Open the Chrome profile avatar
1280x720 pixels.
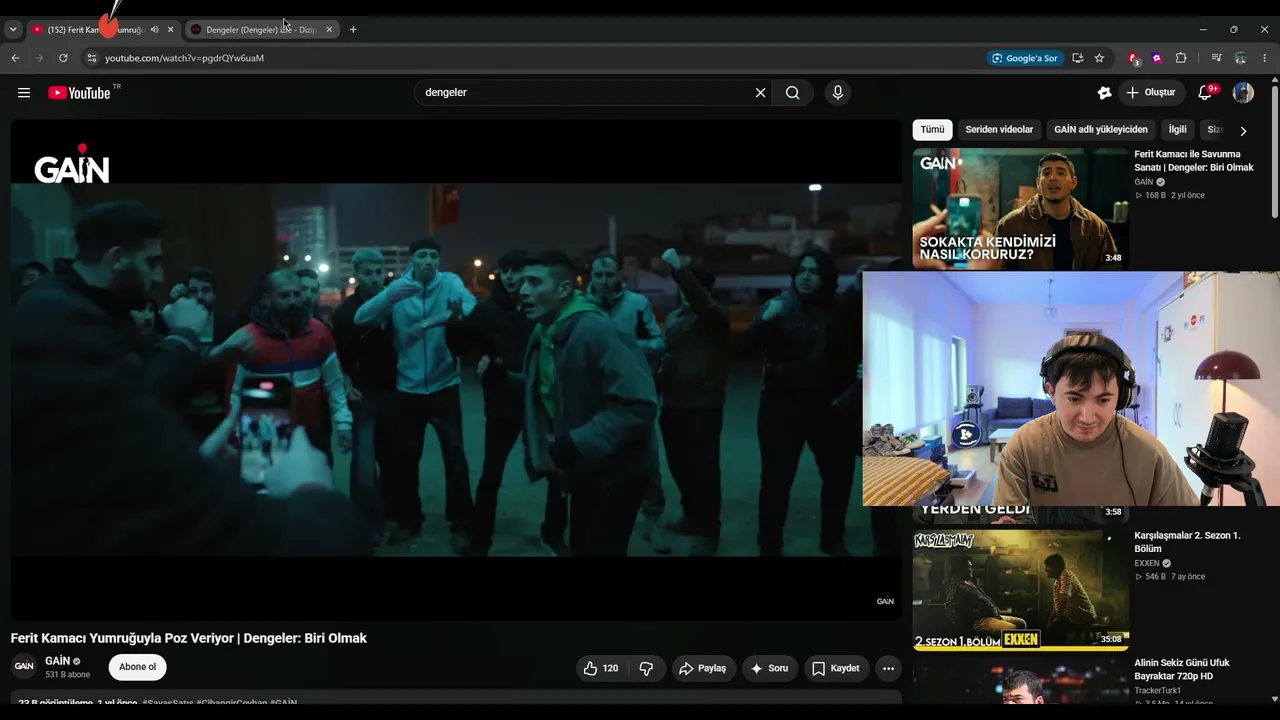point(1240,58)
